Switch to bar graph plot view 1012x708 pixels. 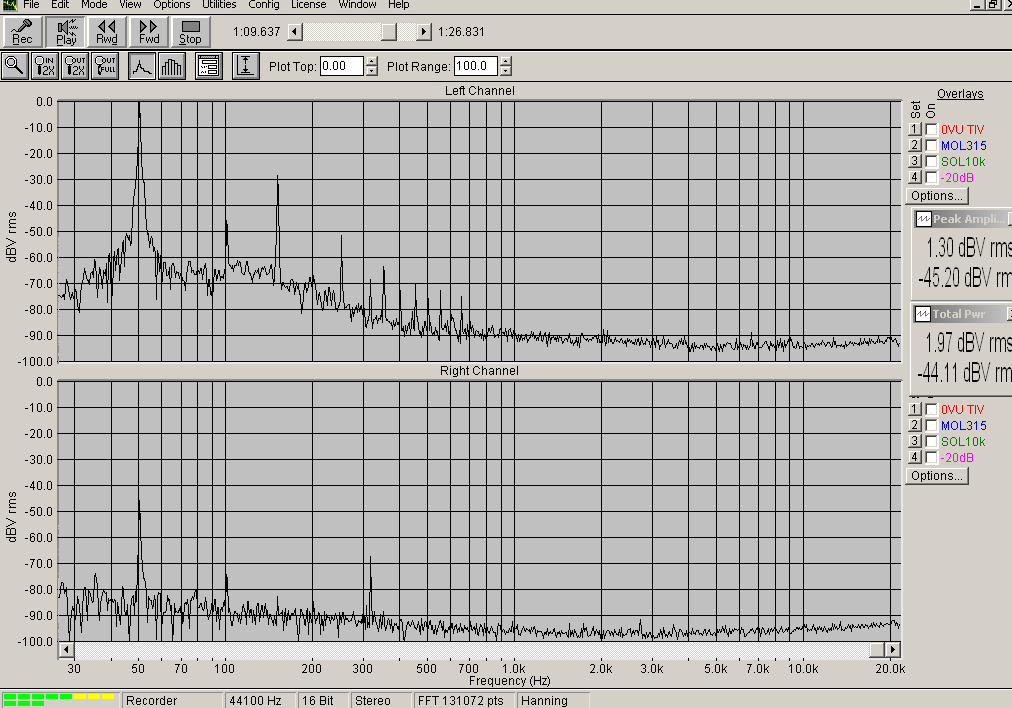point(172,67)
